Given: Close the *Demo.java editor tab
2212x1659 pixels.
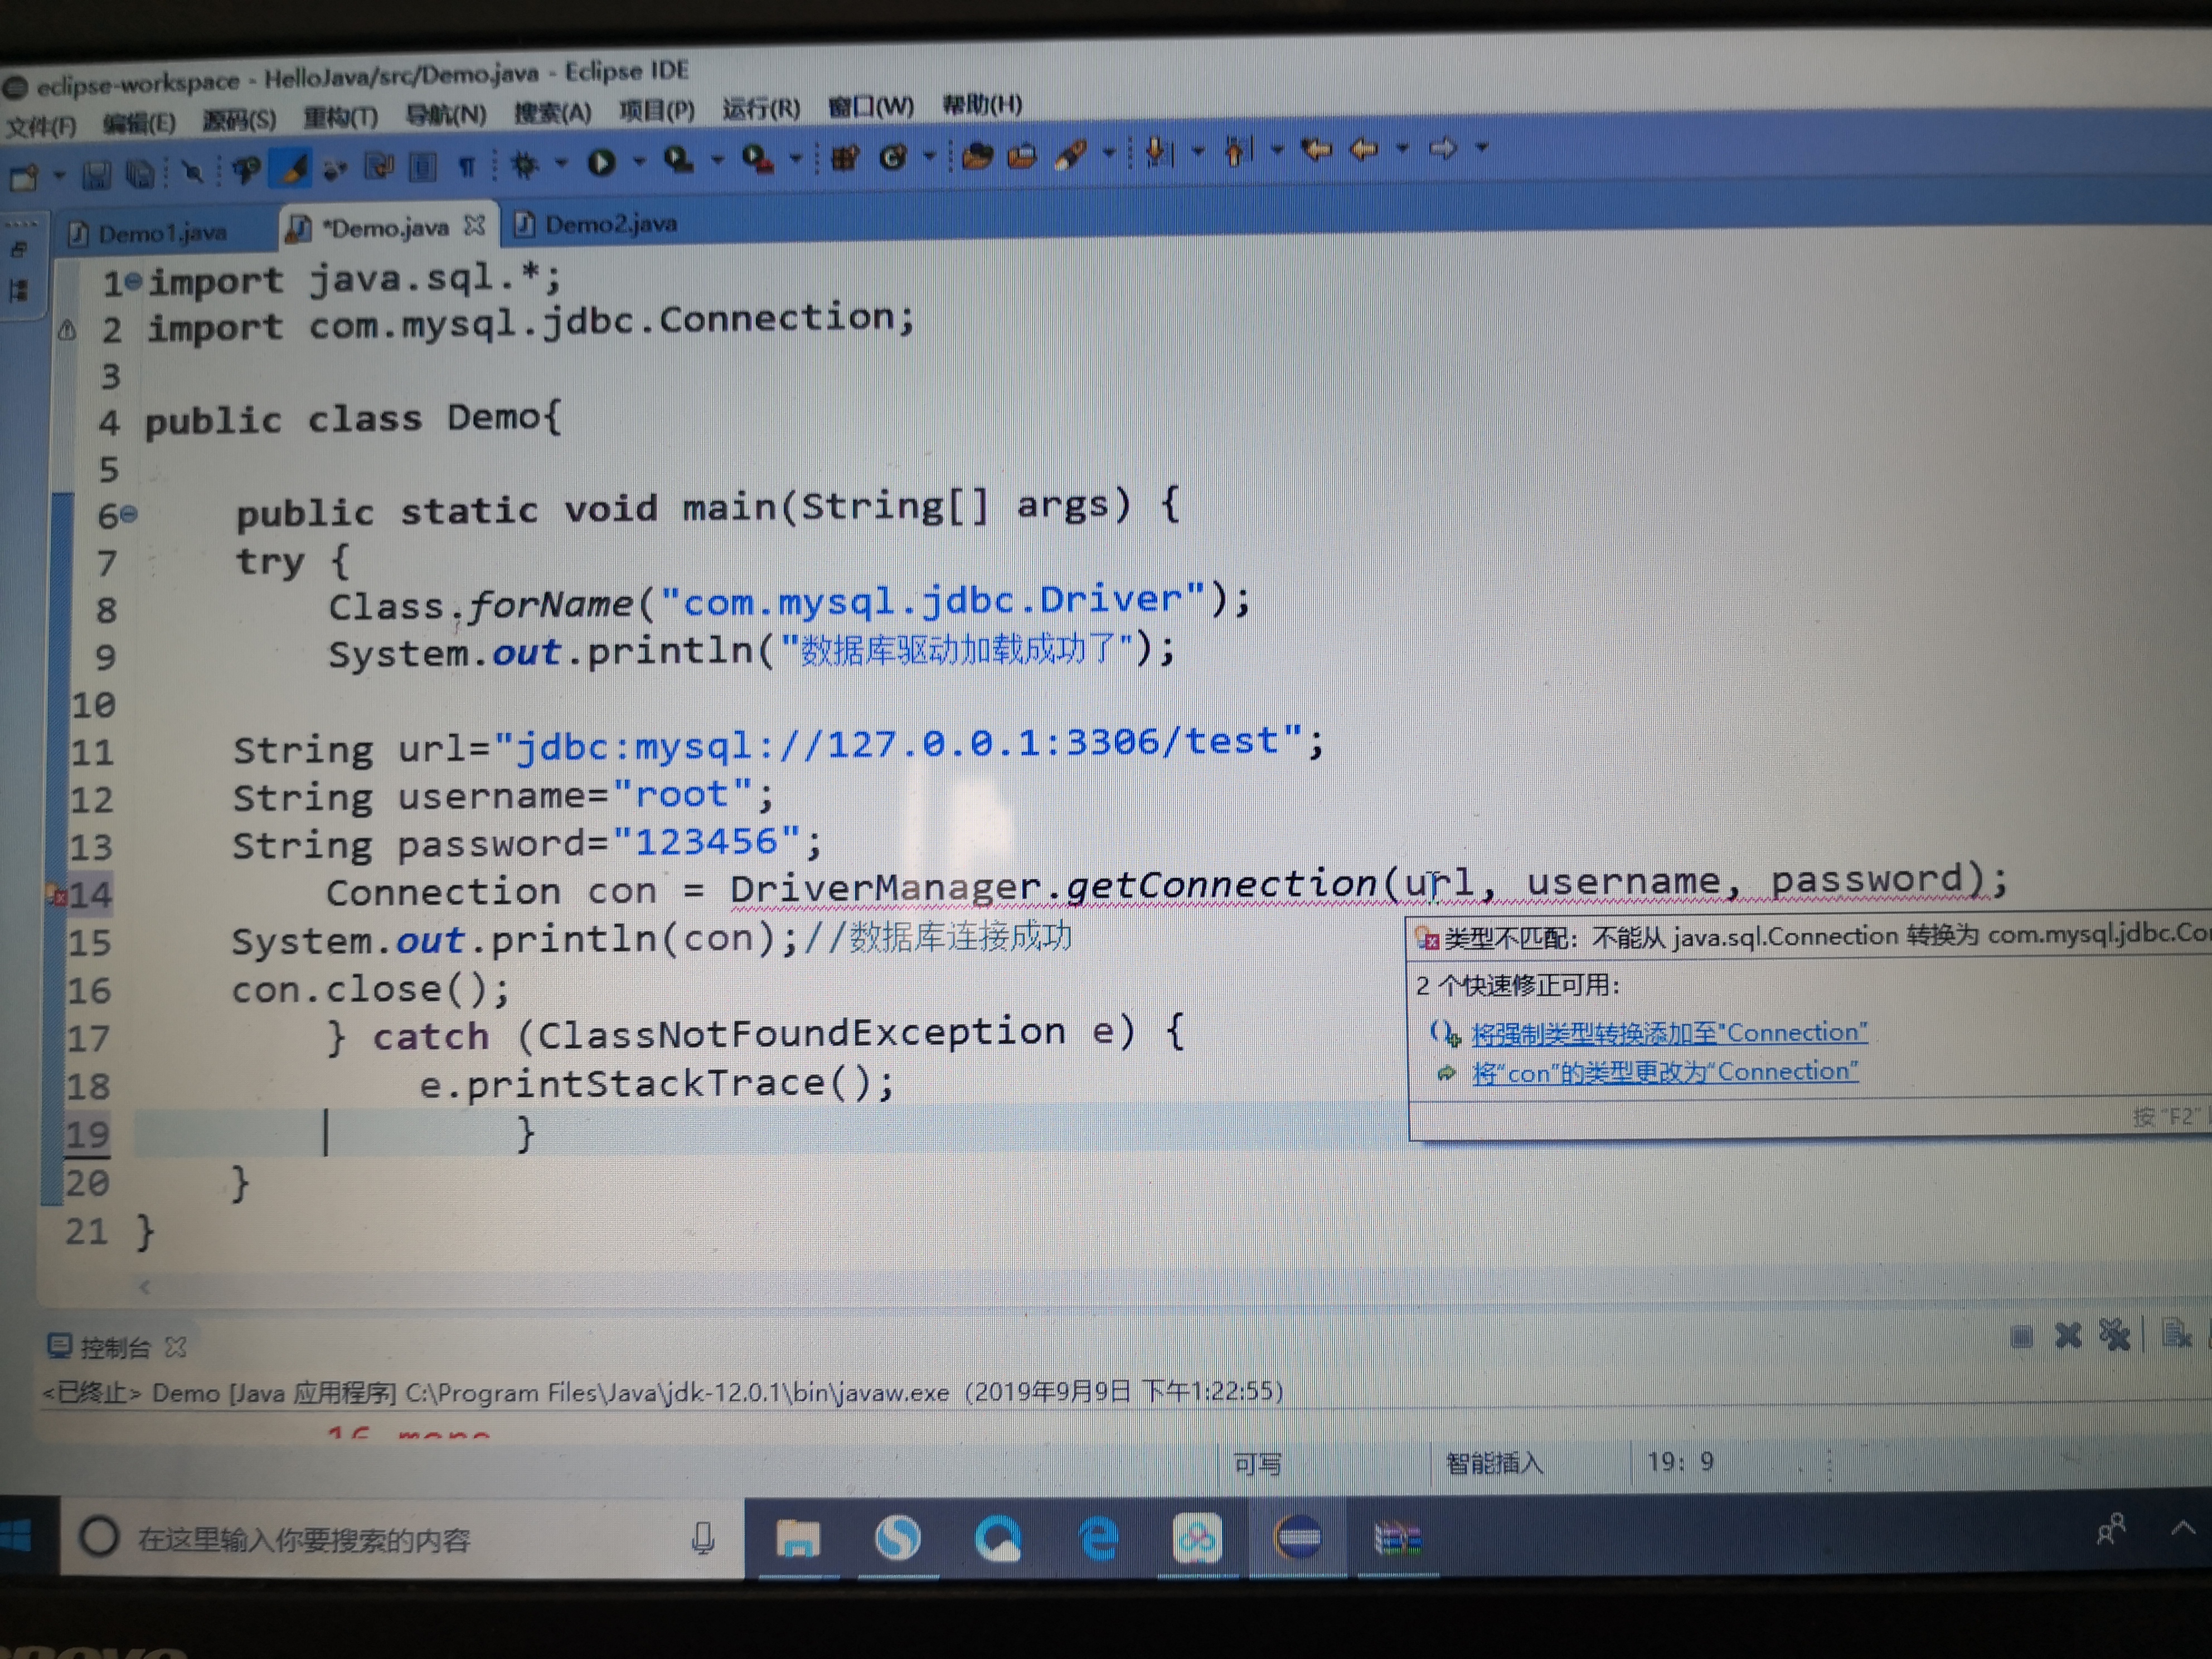Looking at the screenshot, I should [475, 226].
